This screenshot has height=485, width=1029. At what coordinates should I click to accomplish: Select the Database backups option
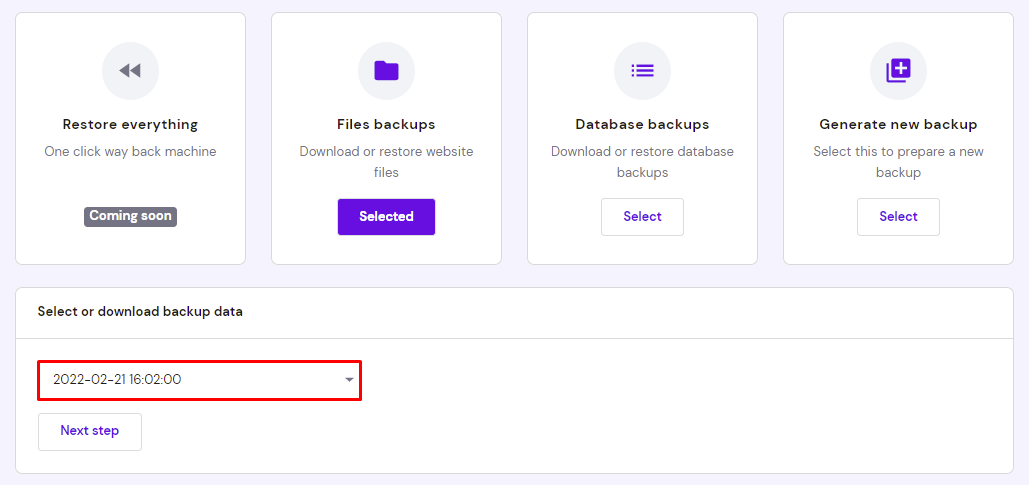pos(642,217)
